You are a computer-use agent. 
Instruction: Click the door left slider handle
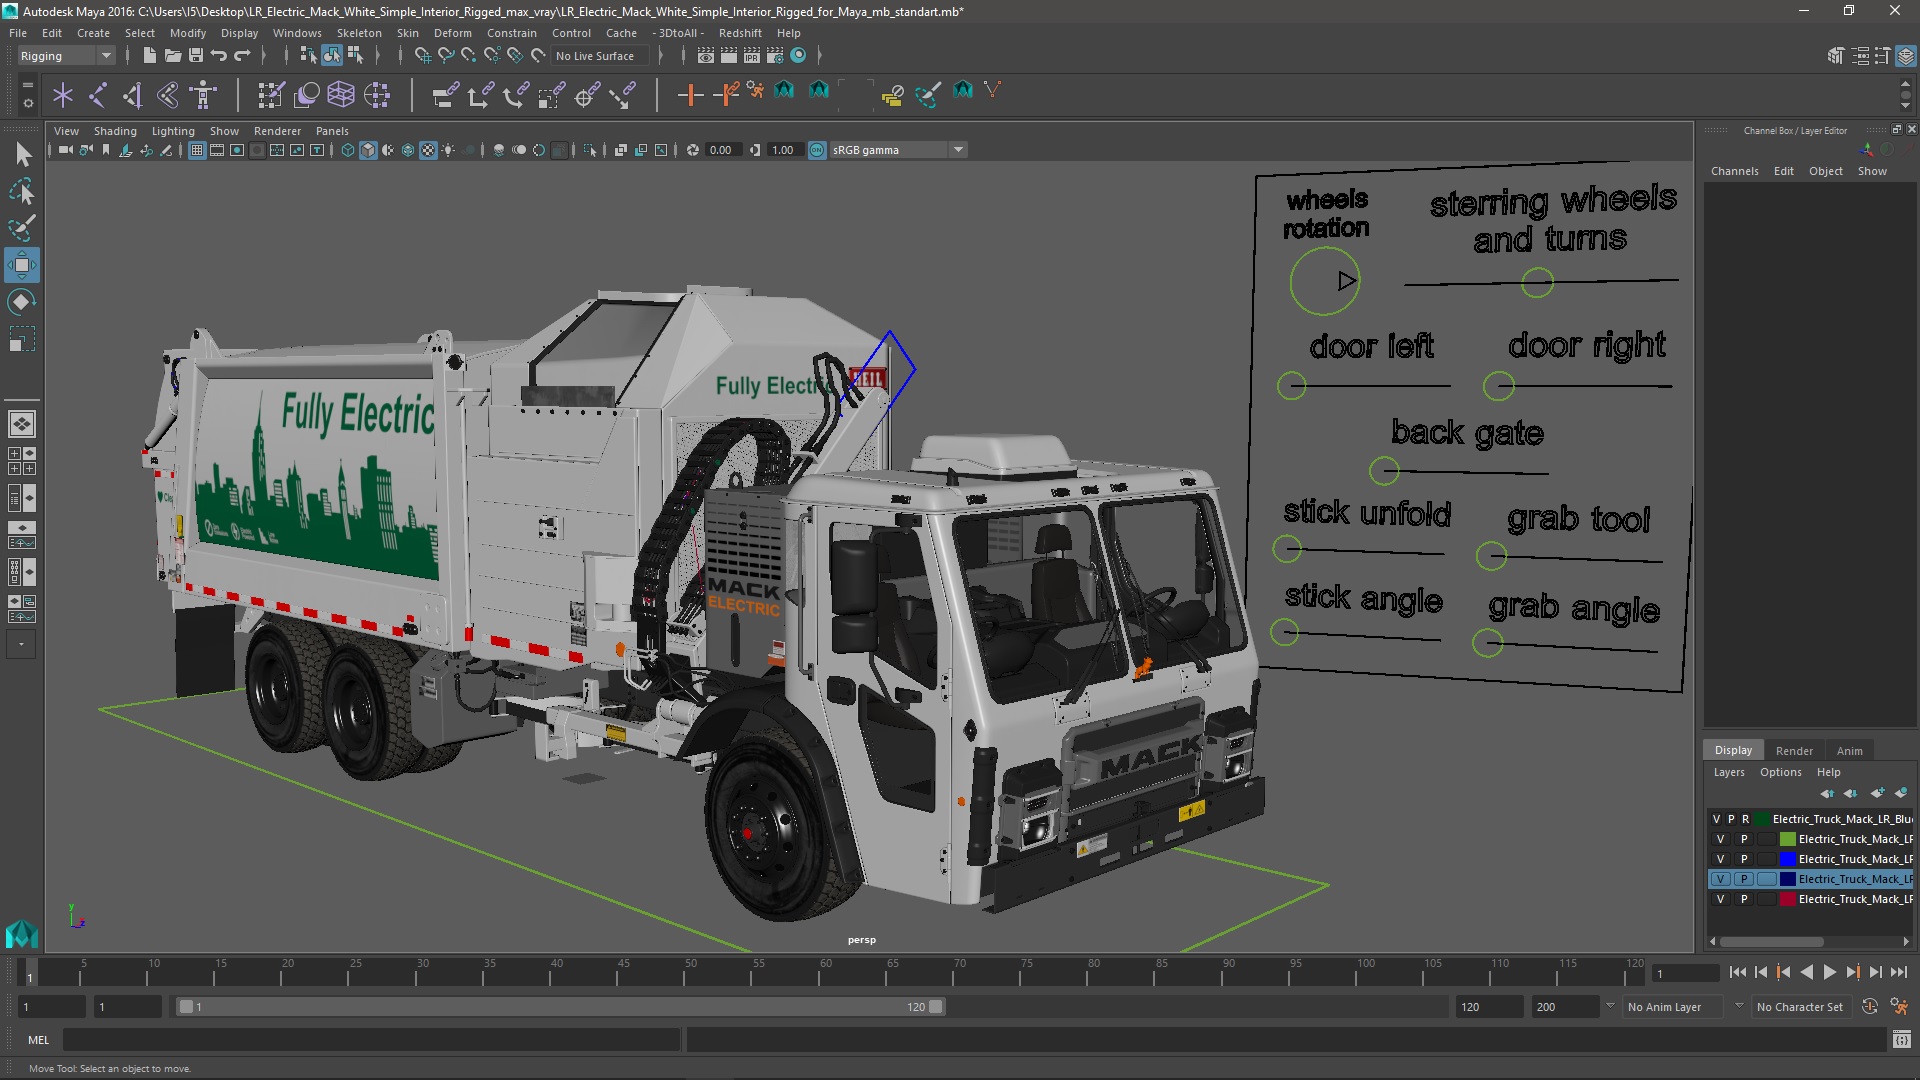(x=1292, y=385)
